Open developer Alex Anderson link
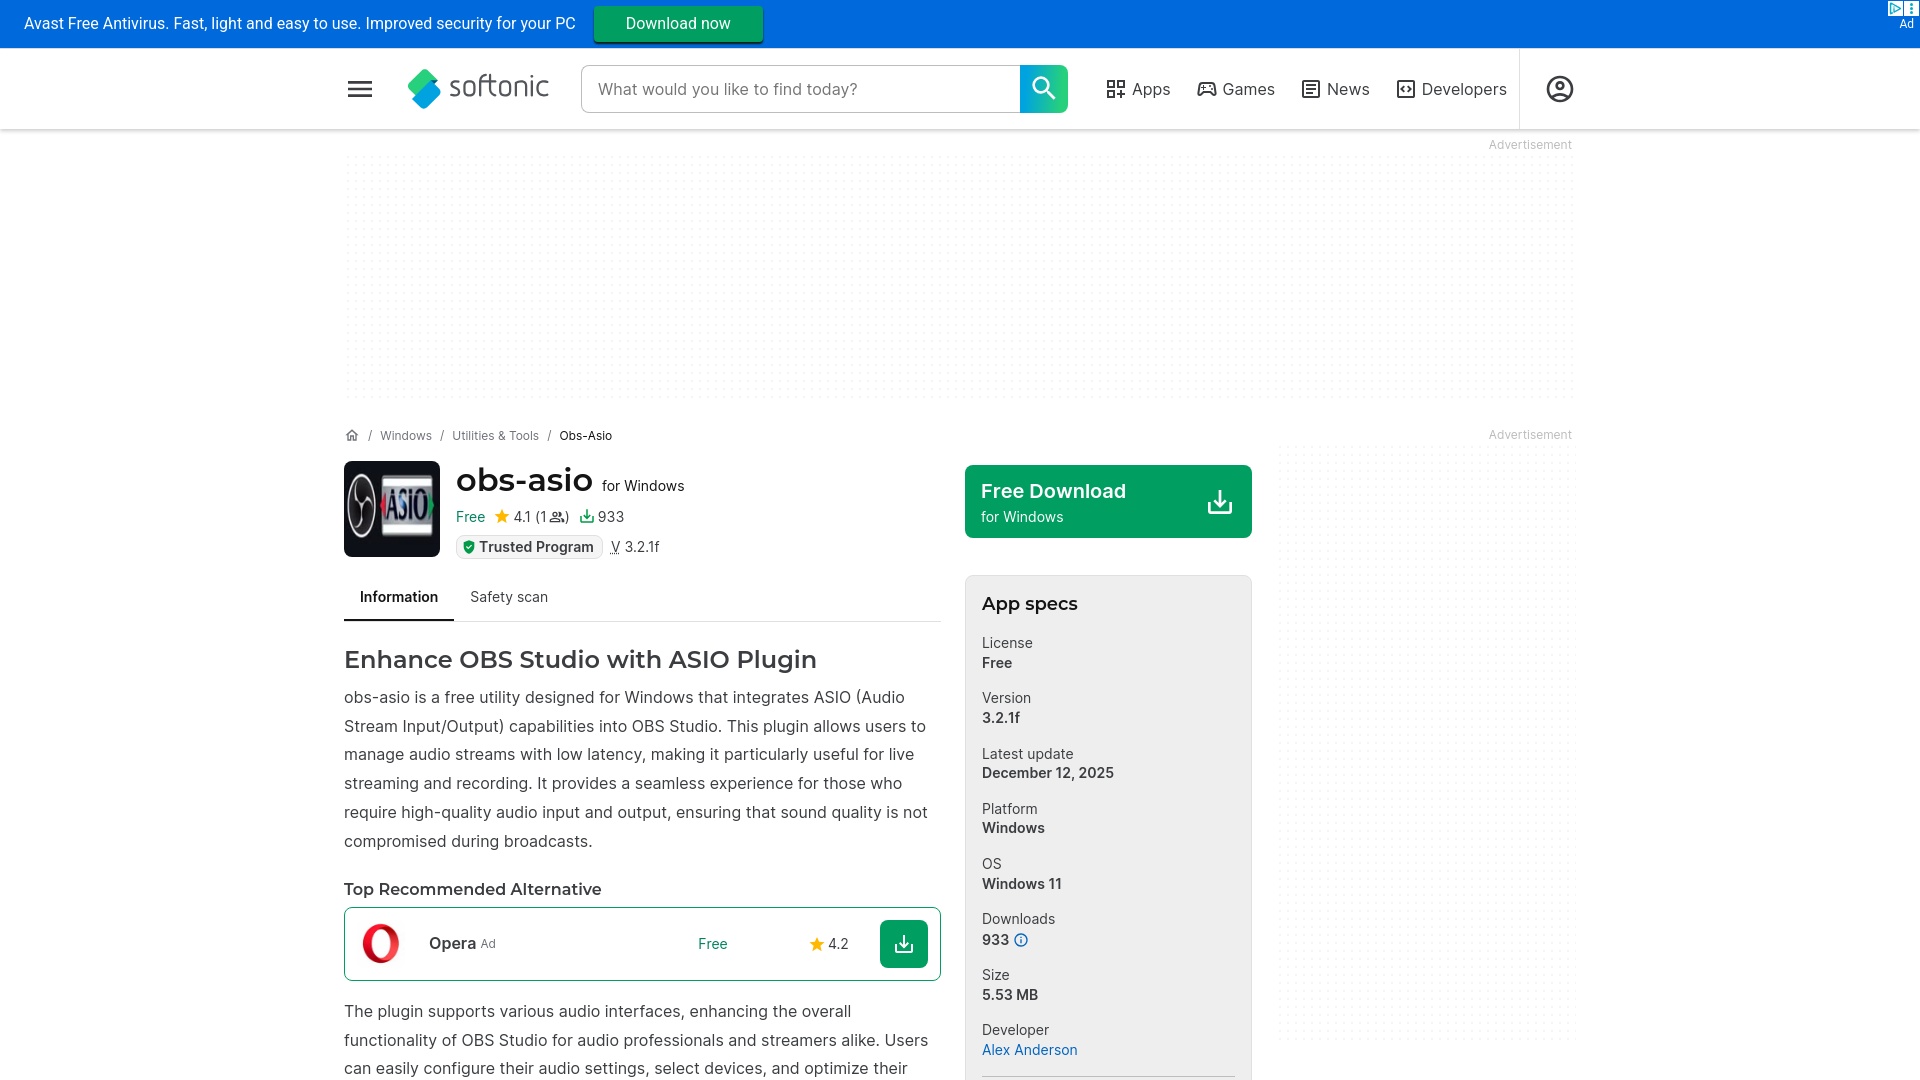Image resolution: width=1920 pixels, height=1080 pixels. [x=1030, y=1050]
